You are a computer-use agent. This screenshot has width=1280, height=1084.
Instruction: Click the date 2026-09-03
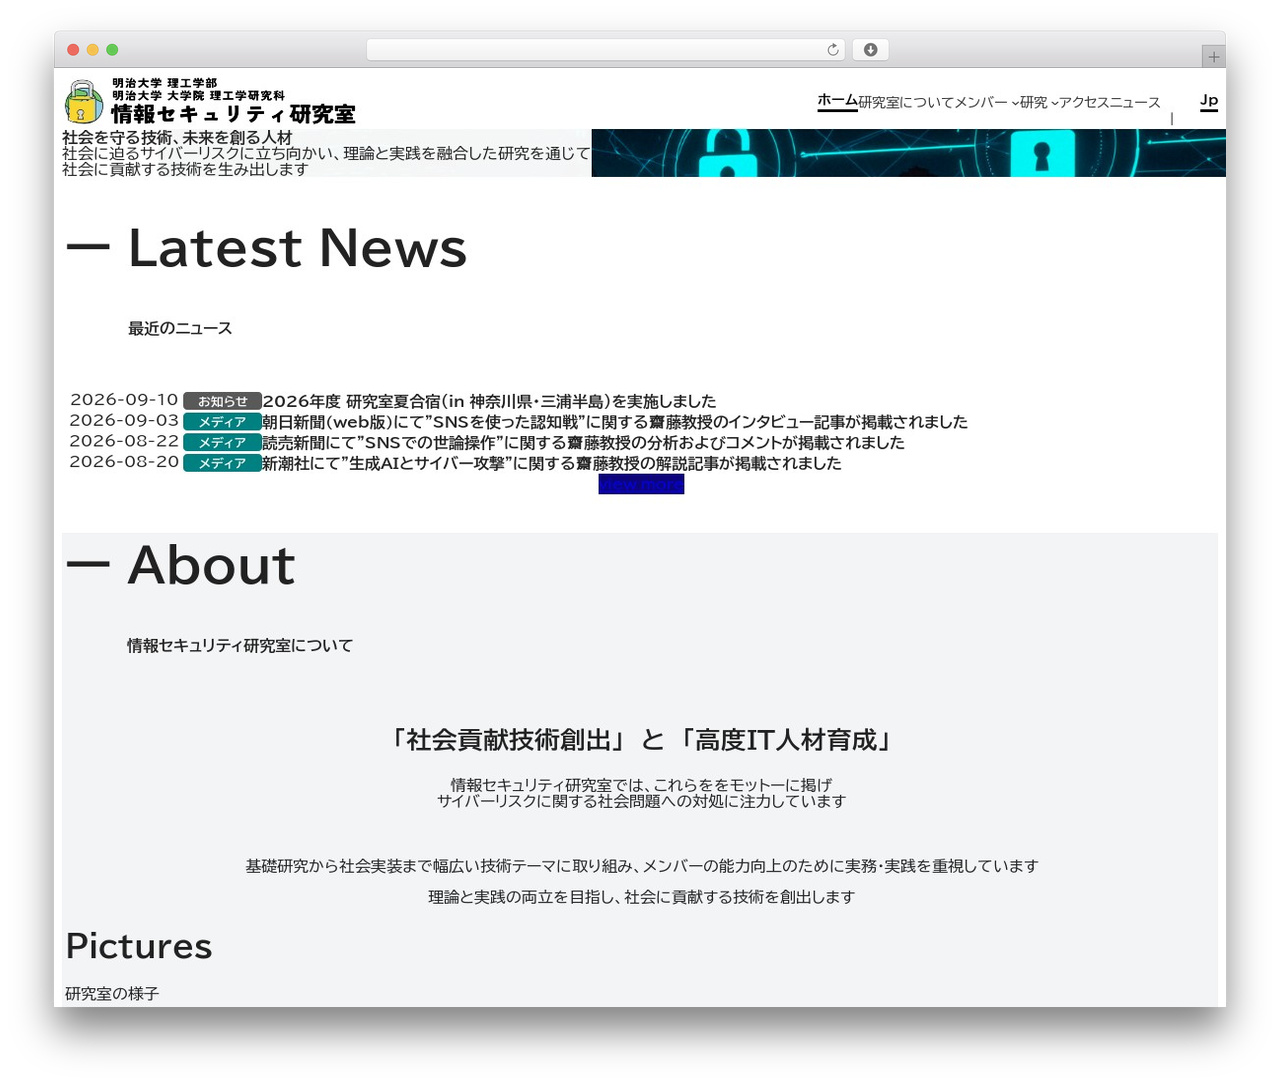point(124,421)
